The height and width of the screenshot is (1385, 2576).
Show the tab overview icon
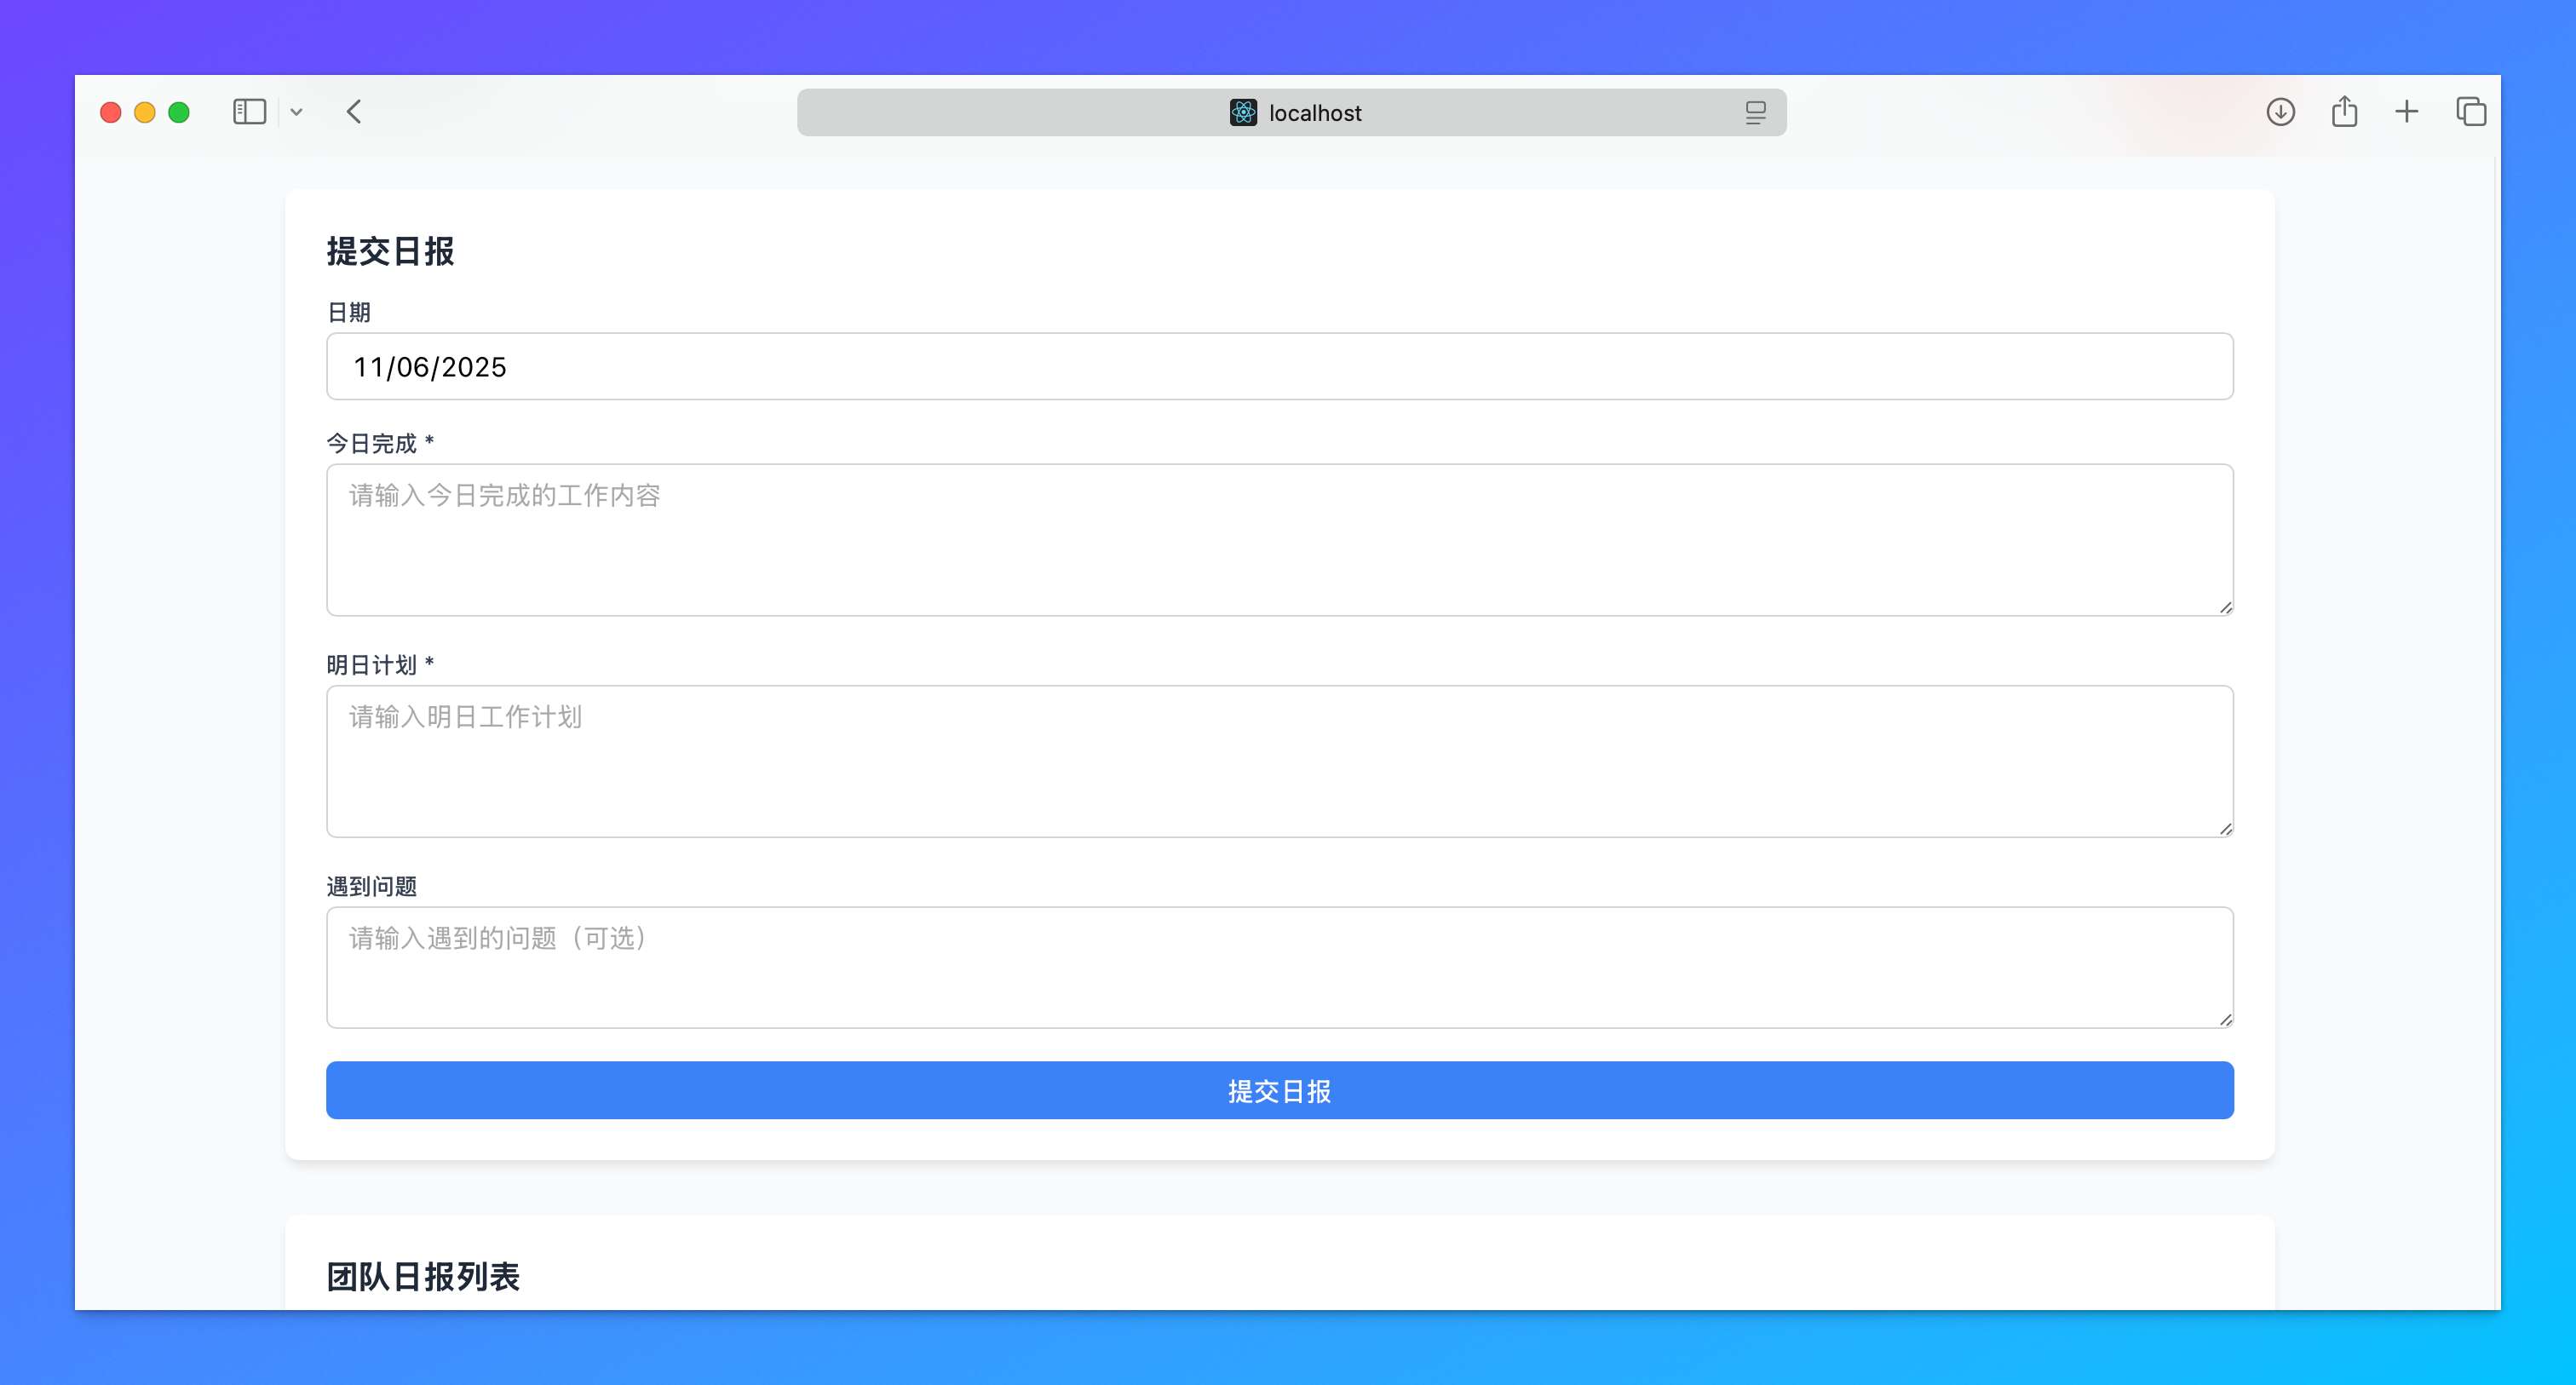2471,112
